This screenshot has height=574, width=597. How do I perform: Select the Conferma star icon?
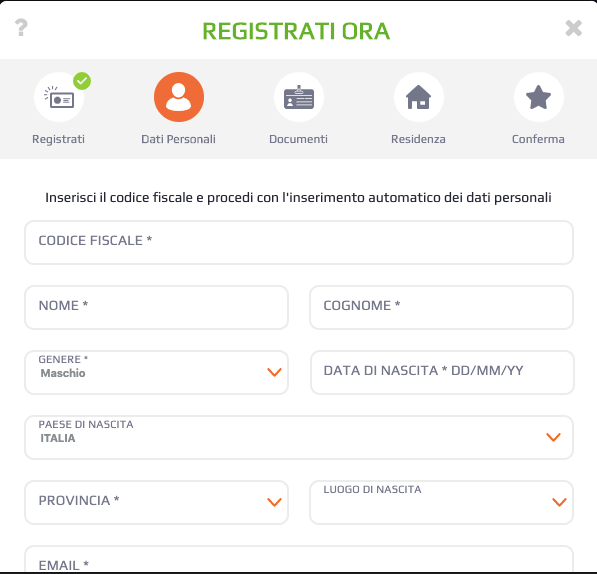click(x=539, y=97)
